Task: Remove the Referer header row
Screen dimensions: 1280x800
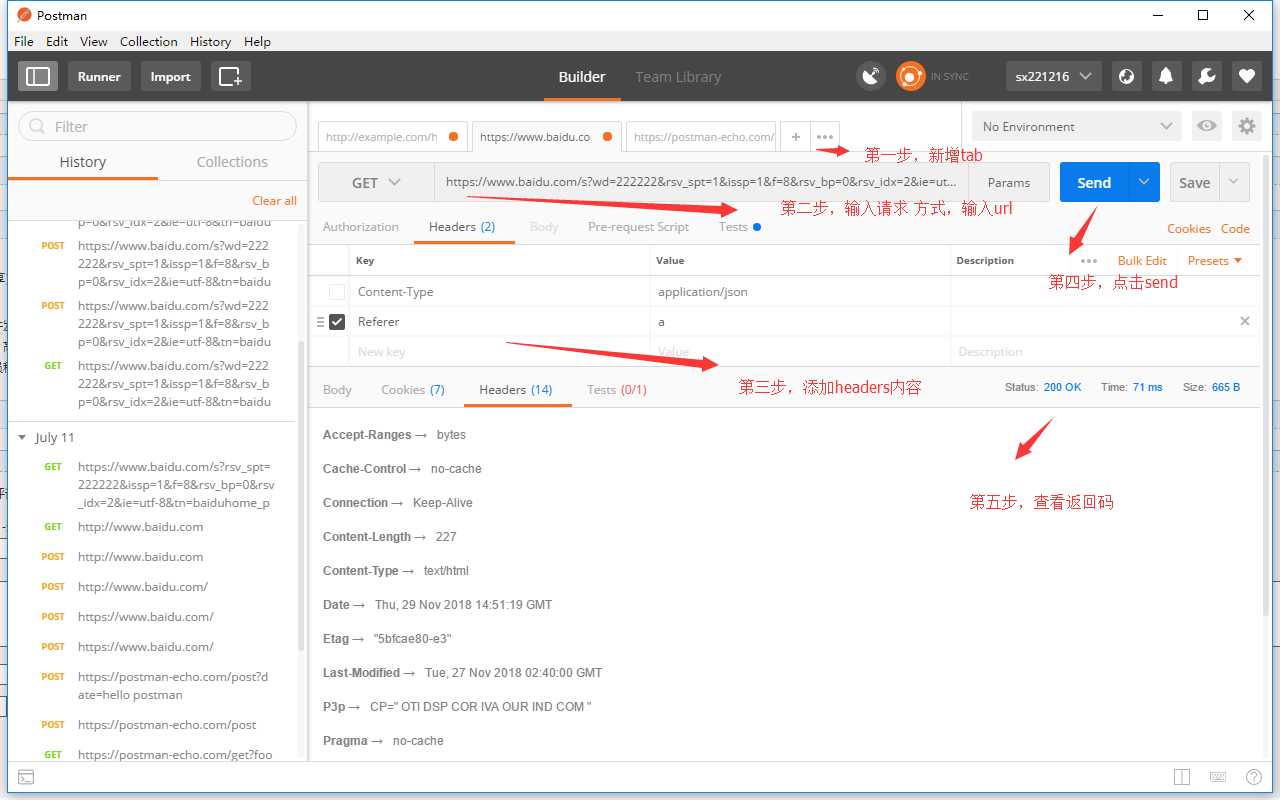Action: (x=1245, y=321)
